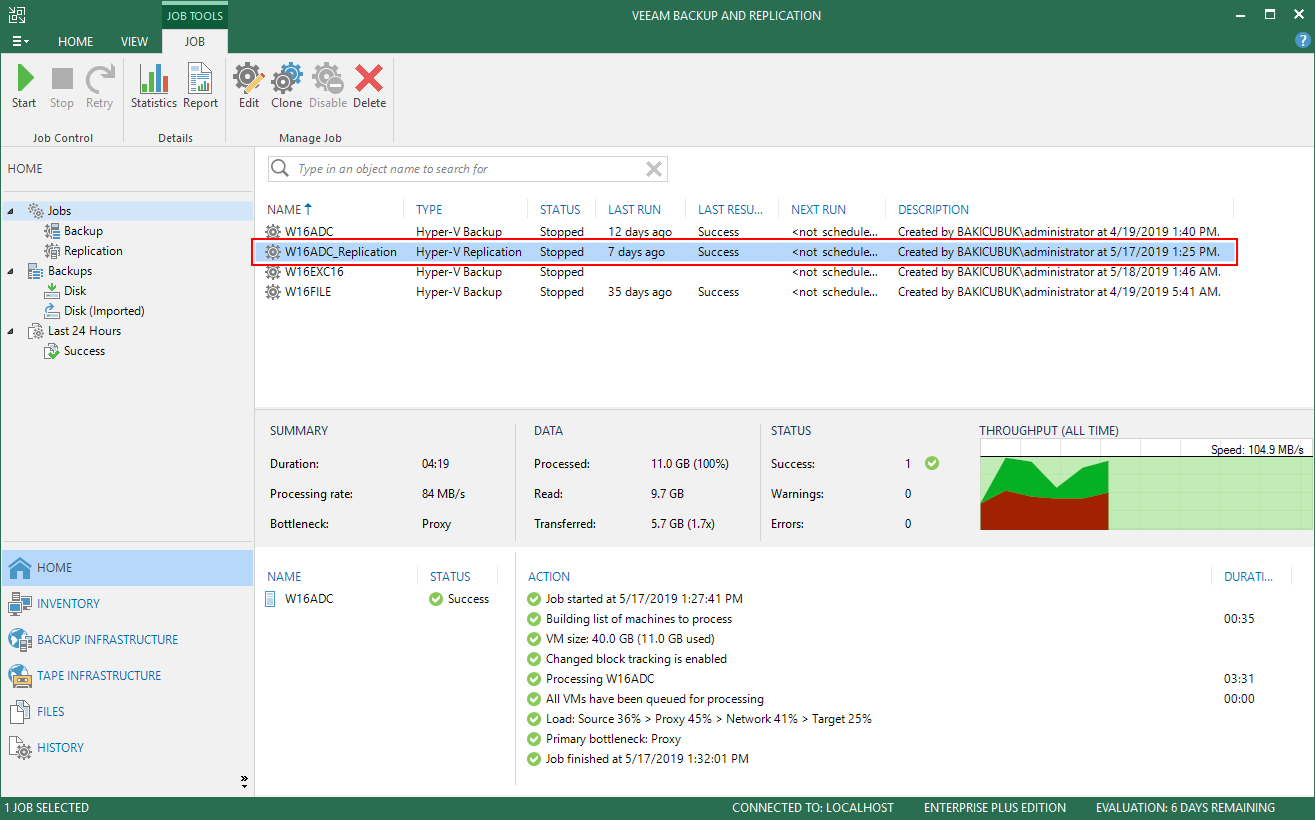Expand navigation pane options chevron

click(244, 780)
